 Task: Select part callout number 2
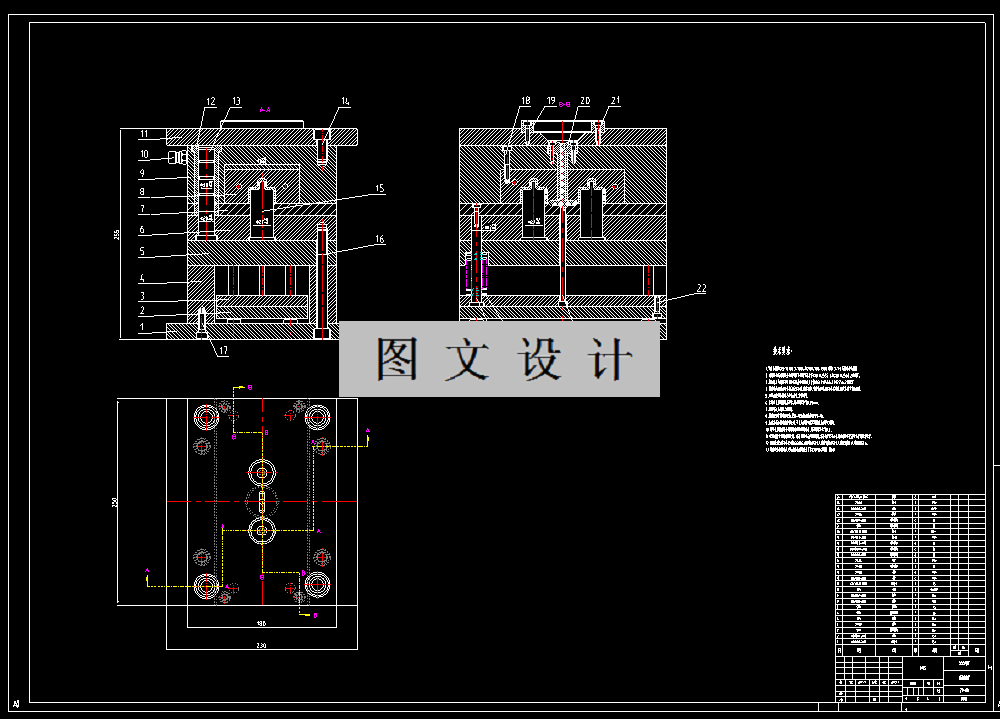pyautogui.click(x=142, y=311)
